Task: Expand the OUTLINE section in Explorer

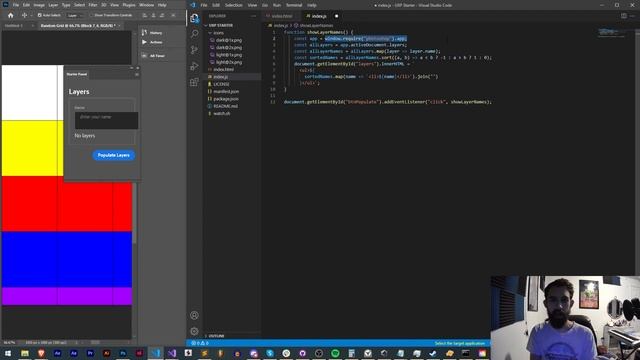Action: coord(216,336)
